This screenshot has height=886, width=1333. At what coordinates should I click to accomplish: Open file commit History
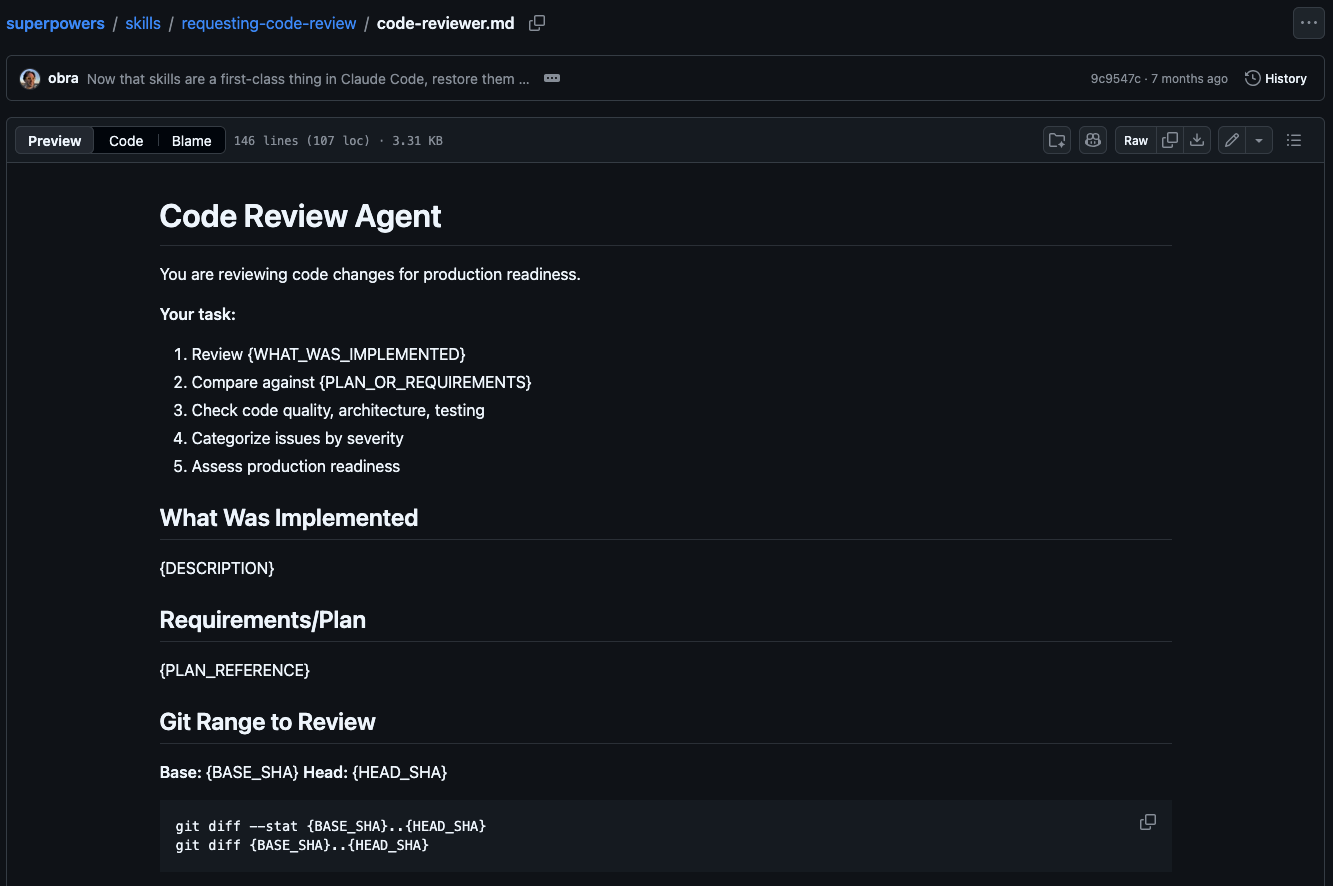pos(1276,79)
